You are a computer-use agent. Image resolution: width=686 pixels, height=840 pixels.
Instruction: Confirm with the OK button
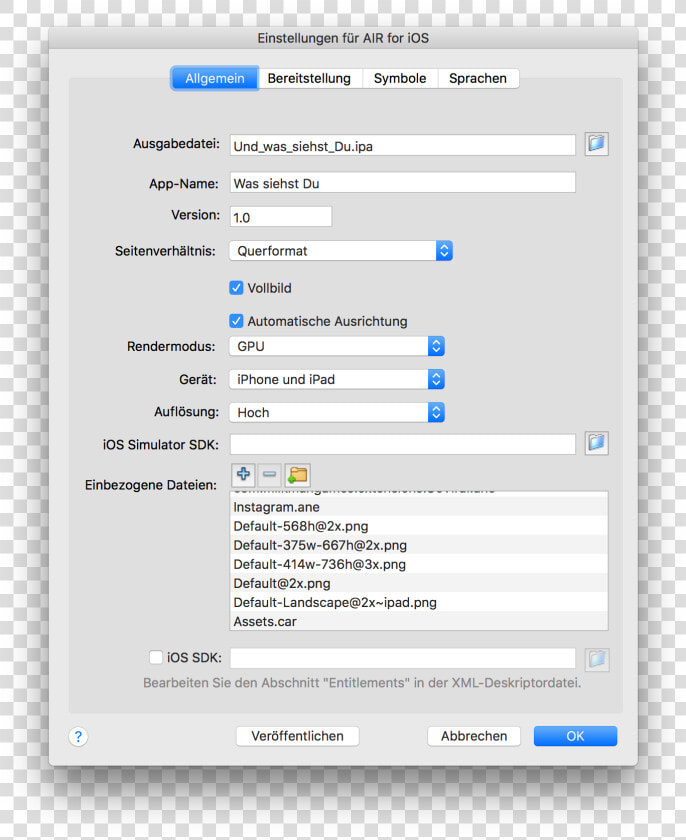point(575,736)
